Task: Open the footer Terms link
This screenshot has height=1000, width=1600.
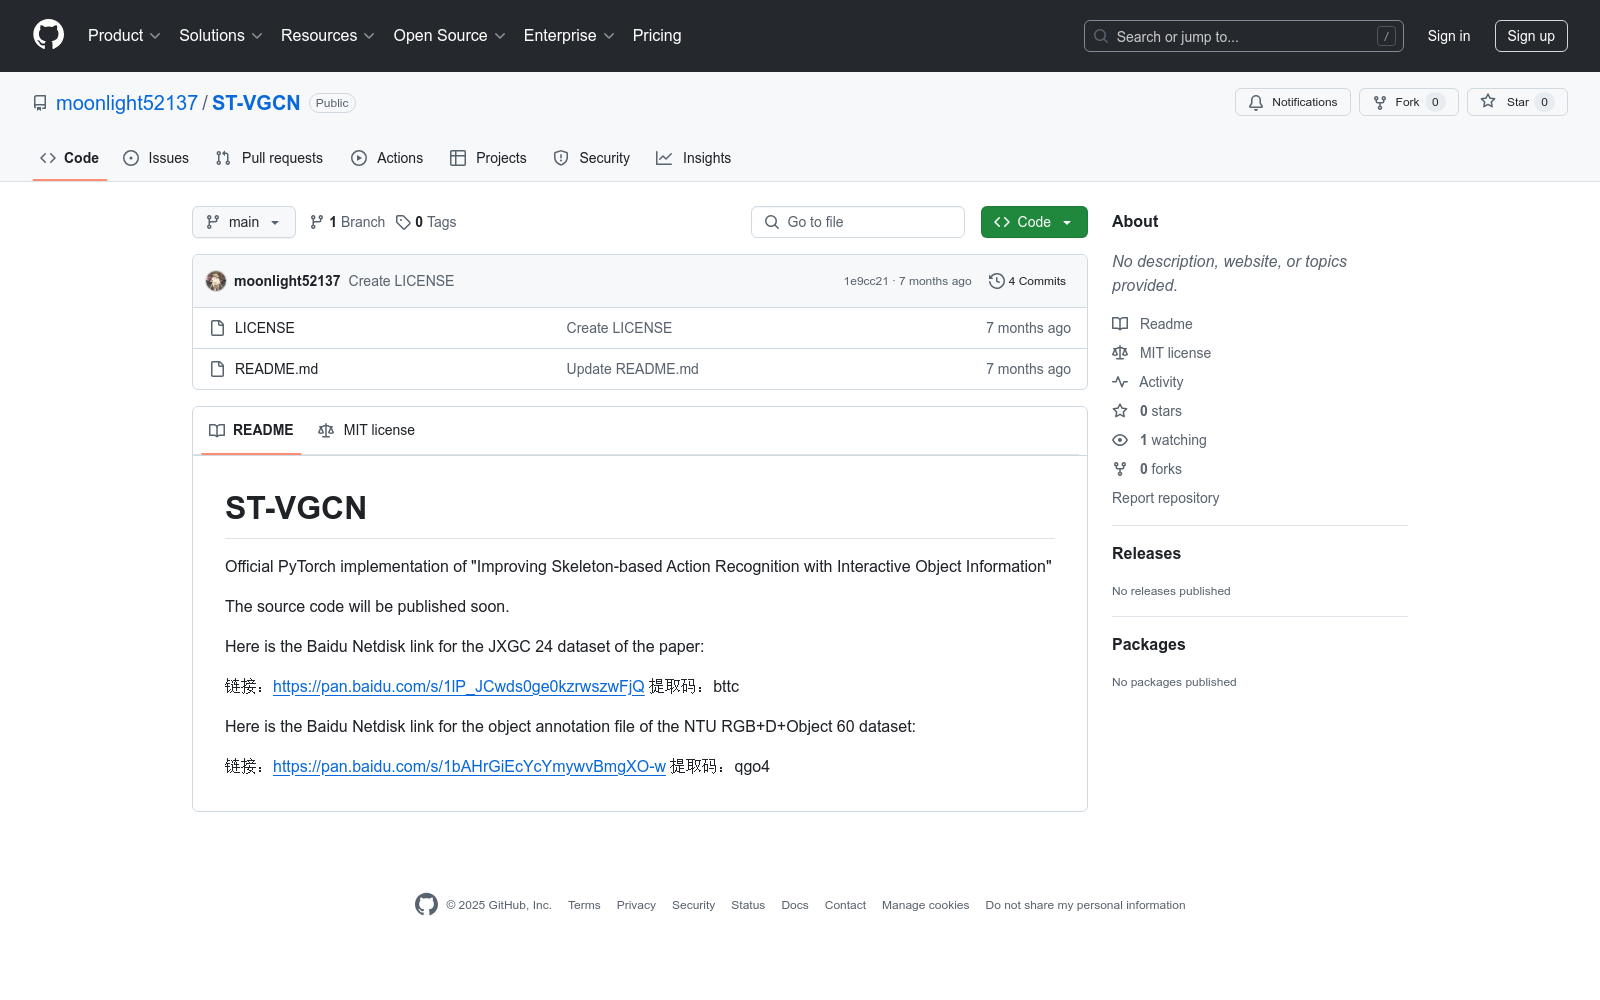Action: coord(584,905)
